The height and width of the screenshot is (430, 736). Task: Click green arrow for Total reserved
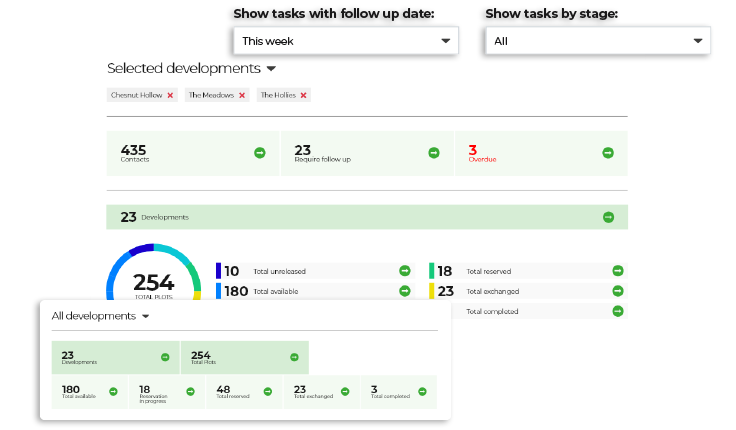click(618, 271)
